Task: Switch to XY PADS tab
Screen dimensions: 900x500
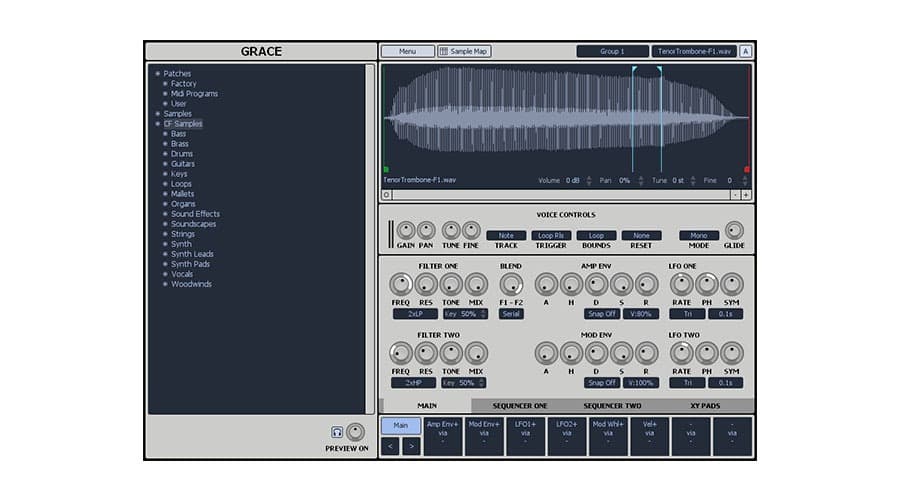Action: 705,405
